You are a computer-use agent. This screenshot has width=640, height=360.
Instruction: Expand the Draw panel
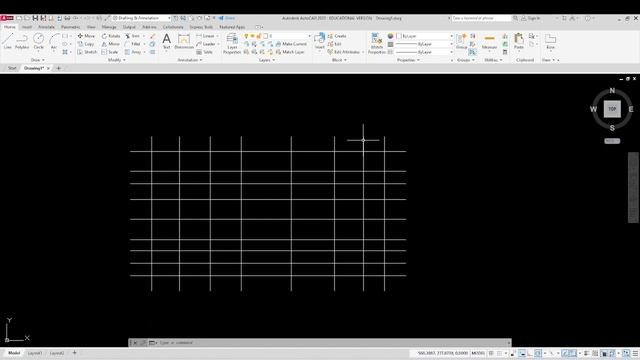tap(38, 60)
